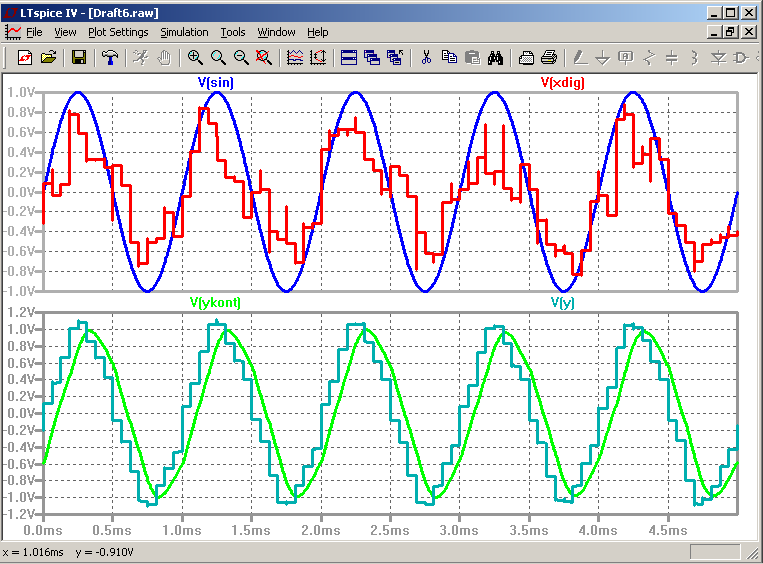This screenshot has width=763, height=564.
Task: Tile windows using the toolbar icon
Action: (x=349, y=58)
